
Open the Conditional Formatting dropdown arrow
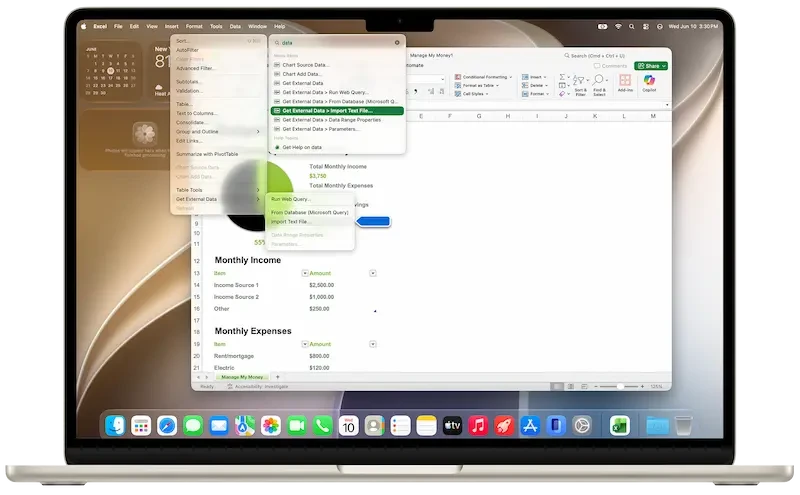(510, 77)
